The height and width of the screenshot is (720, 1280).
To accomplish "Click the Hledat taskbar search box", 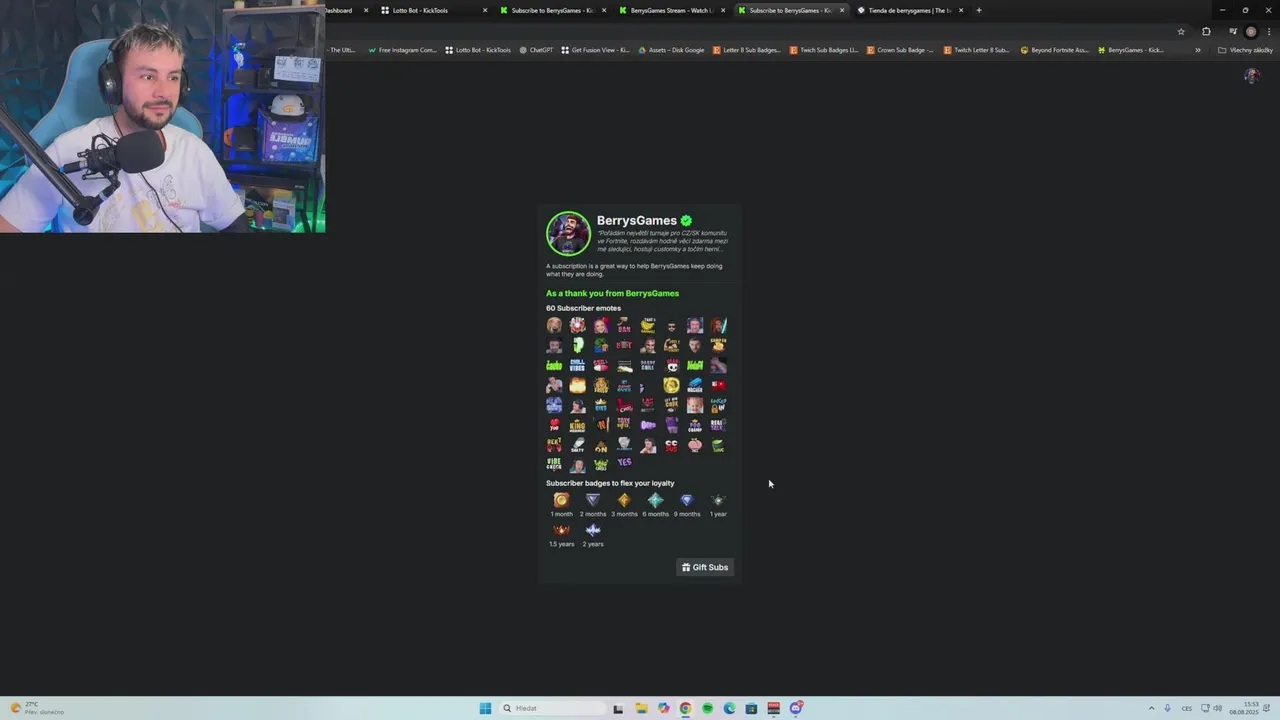I will click(x=552, y=708).
